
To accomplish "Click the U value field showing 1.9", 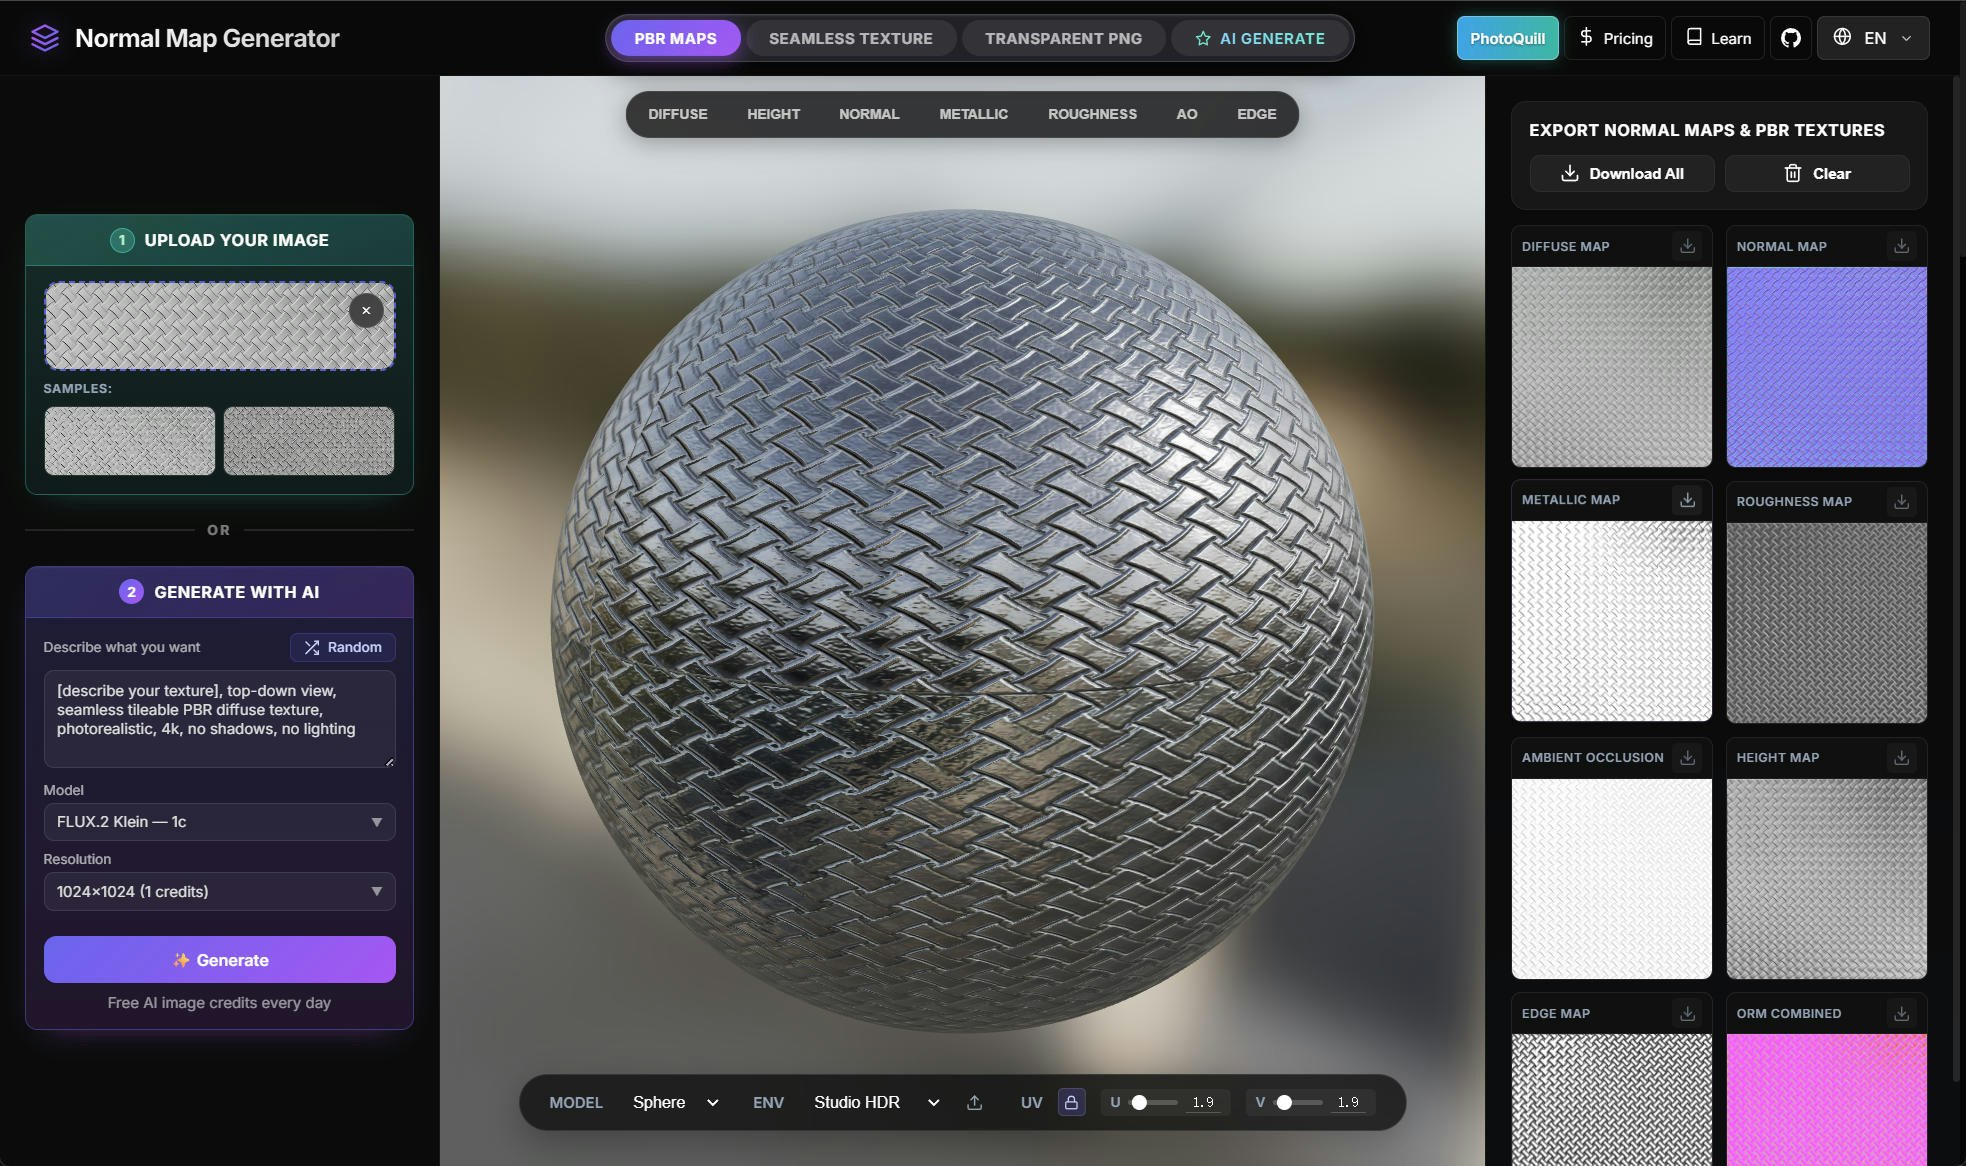I will click(1203, 1102).
